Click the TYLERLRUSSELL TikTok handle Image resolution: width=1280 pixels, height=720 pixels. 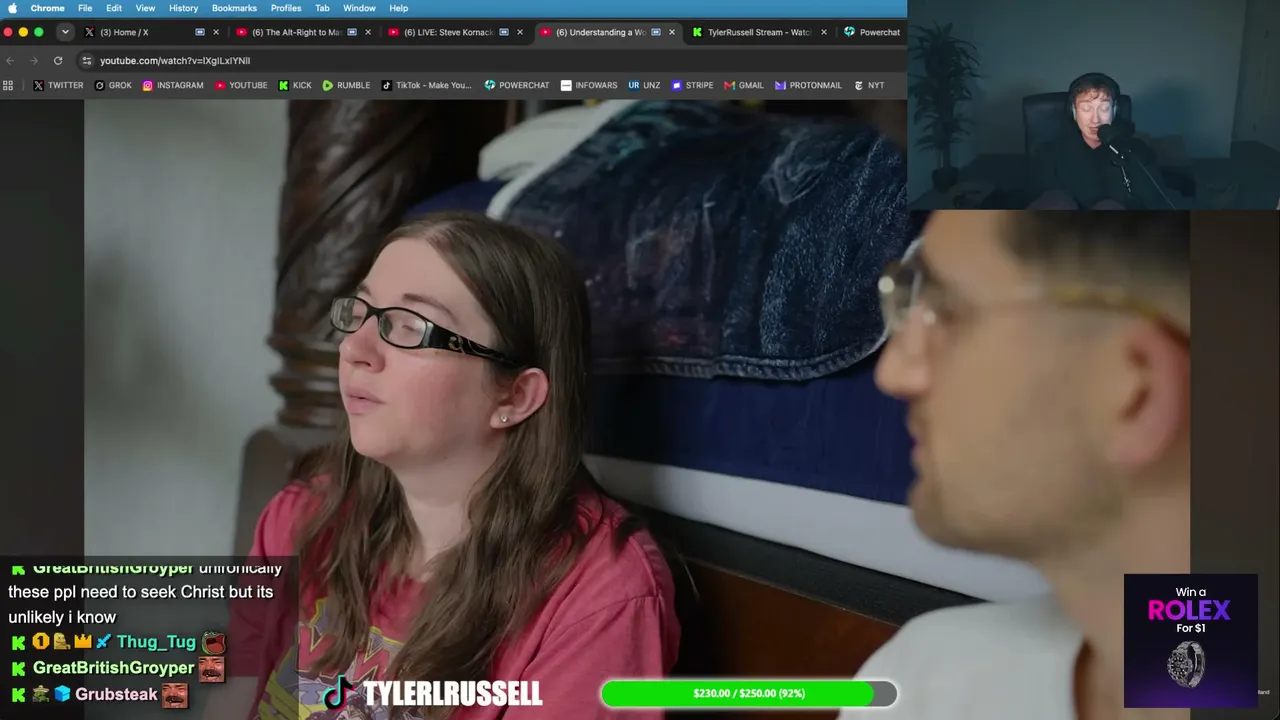tap(452, 693)
